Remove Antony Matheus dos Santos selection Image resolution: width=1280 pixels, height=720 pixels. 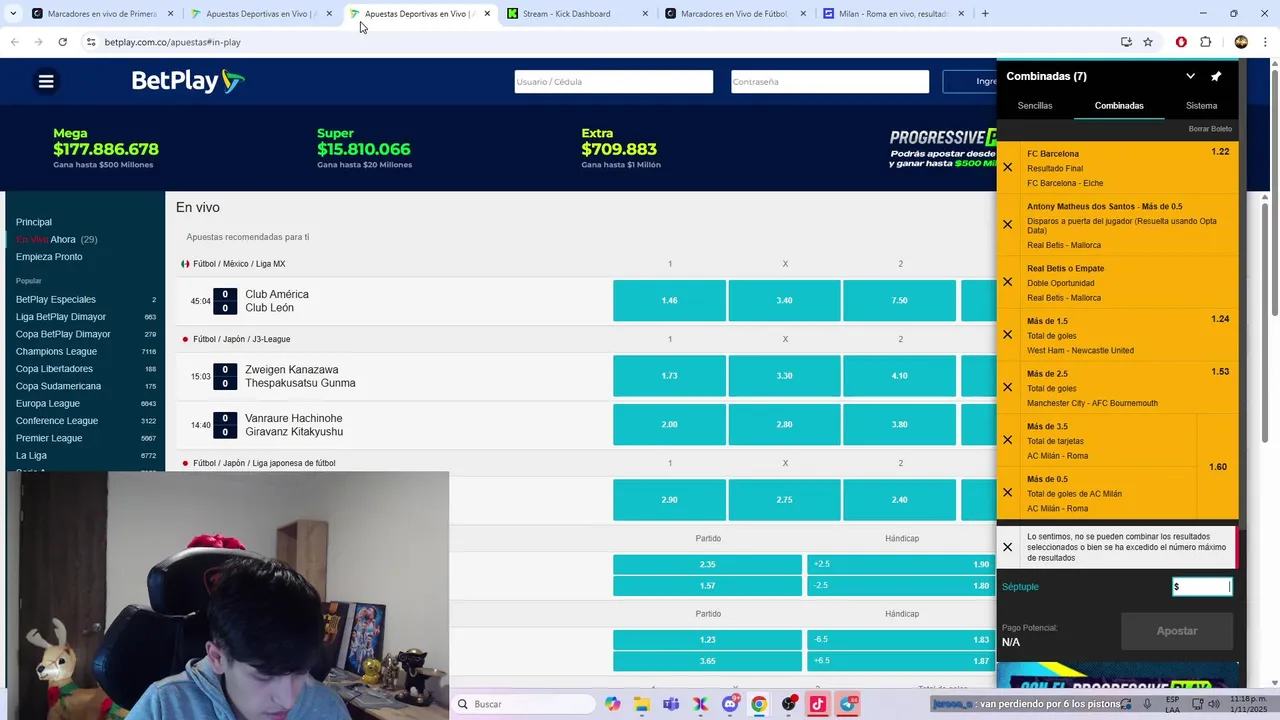tap(1007, 225)
